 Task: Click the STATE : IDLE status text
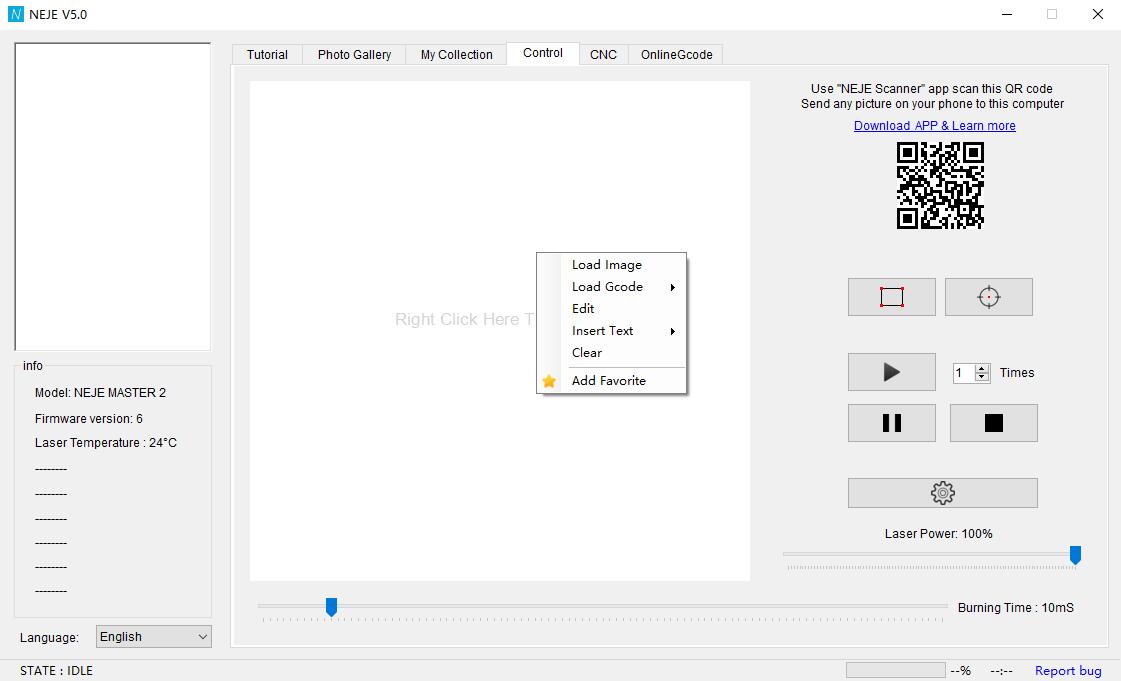(x=56, y=670)
